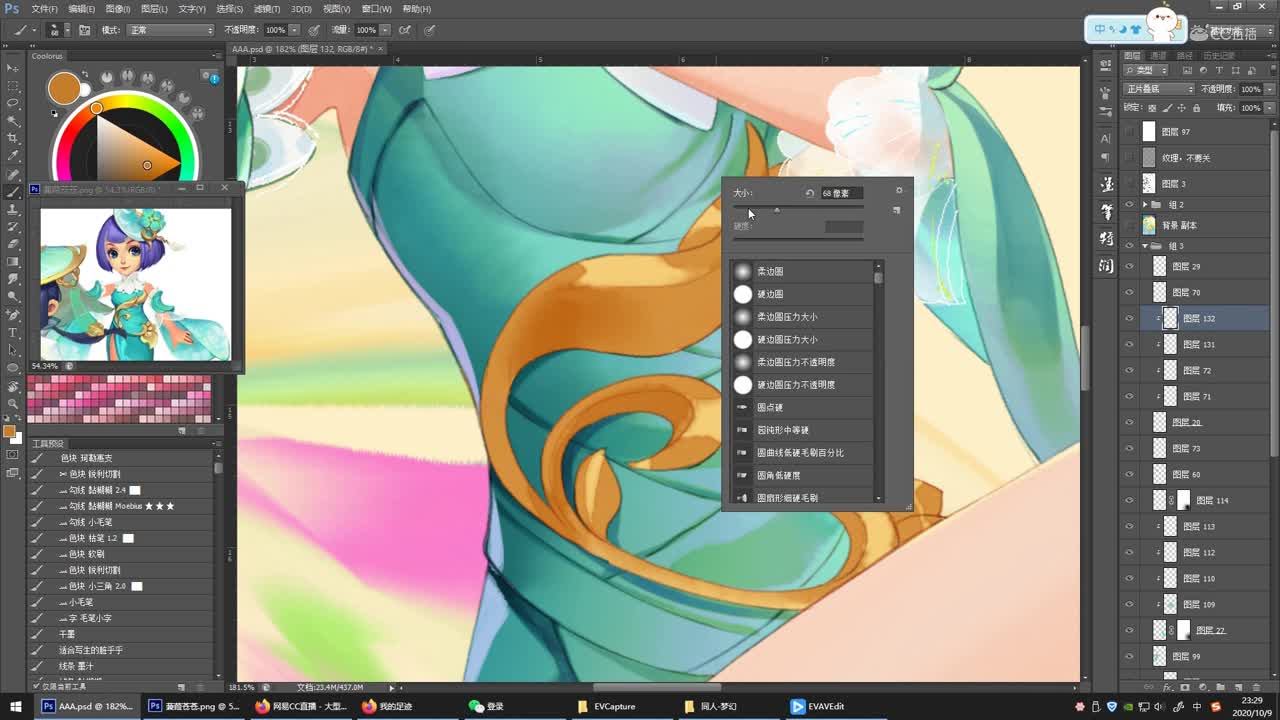Select the Rectangular Marquee tool
The height and width of the screenshot is (720, 1280).
(x=13, y=86)
